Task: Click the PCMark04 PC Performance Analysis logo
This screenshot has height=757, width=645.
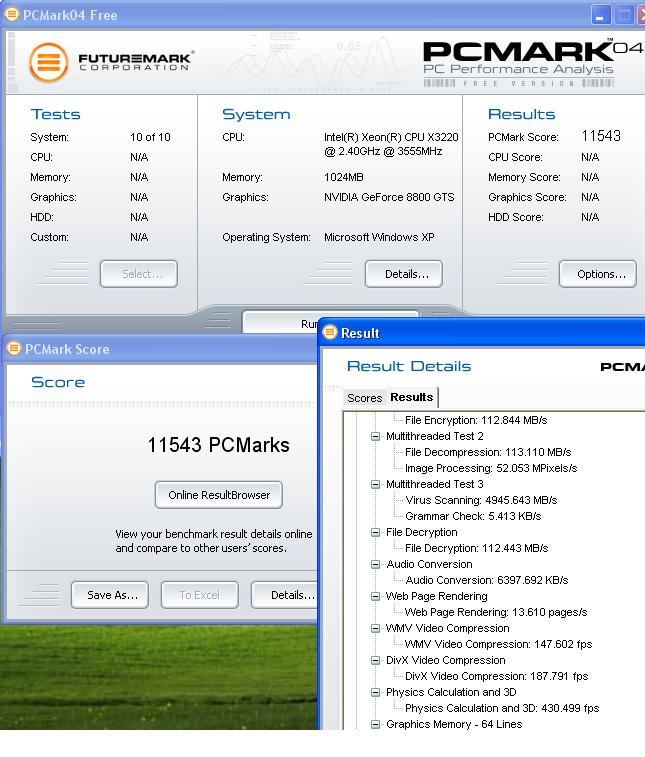Action: pos(533,64)
